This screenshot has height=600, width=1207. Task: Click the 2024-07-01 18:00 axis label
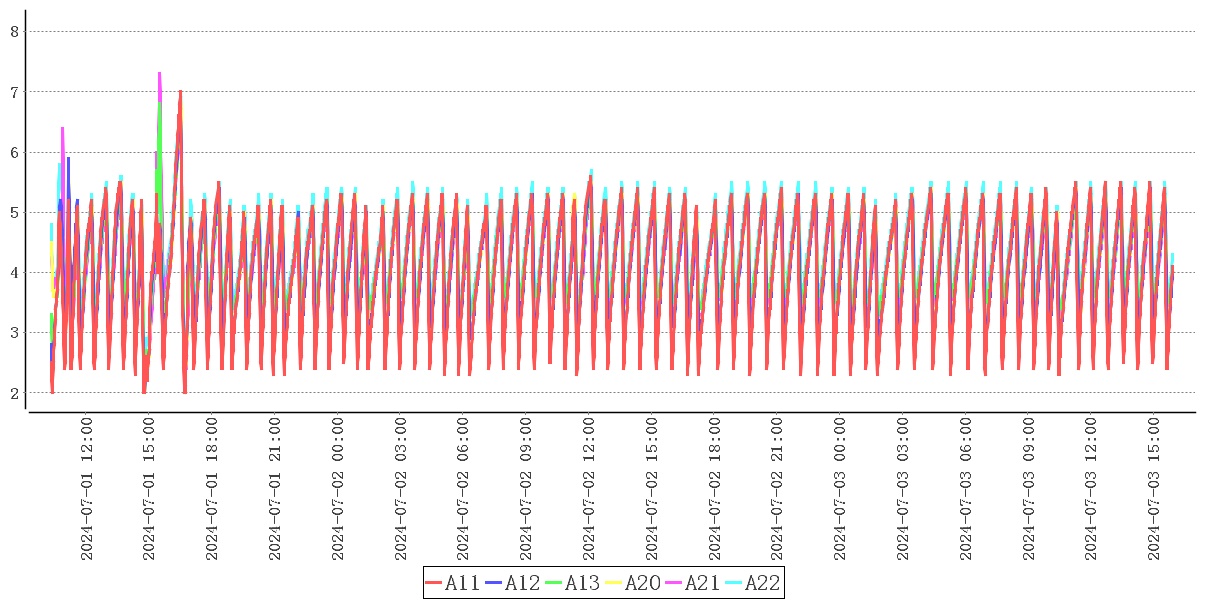212,490
